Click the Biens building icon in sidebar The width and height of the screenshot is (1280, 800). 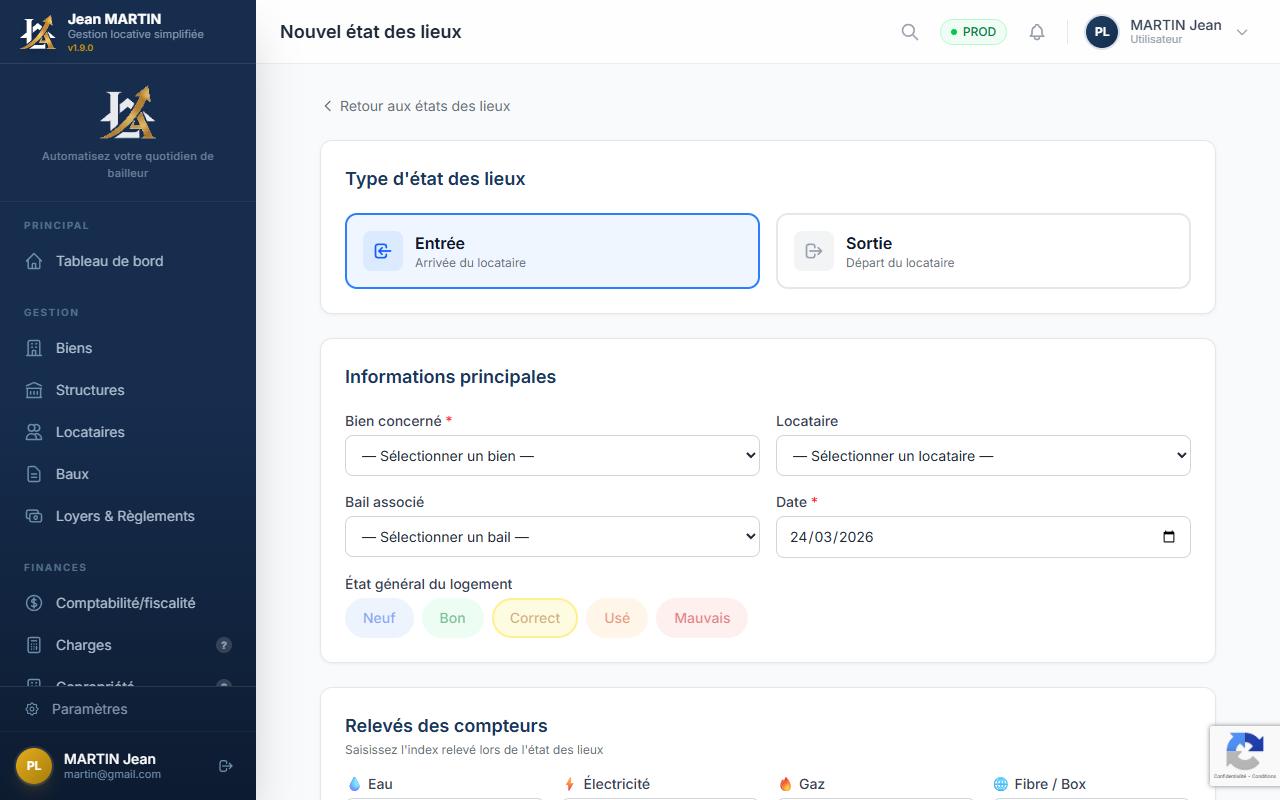click(34, 348)
